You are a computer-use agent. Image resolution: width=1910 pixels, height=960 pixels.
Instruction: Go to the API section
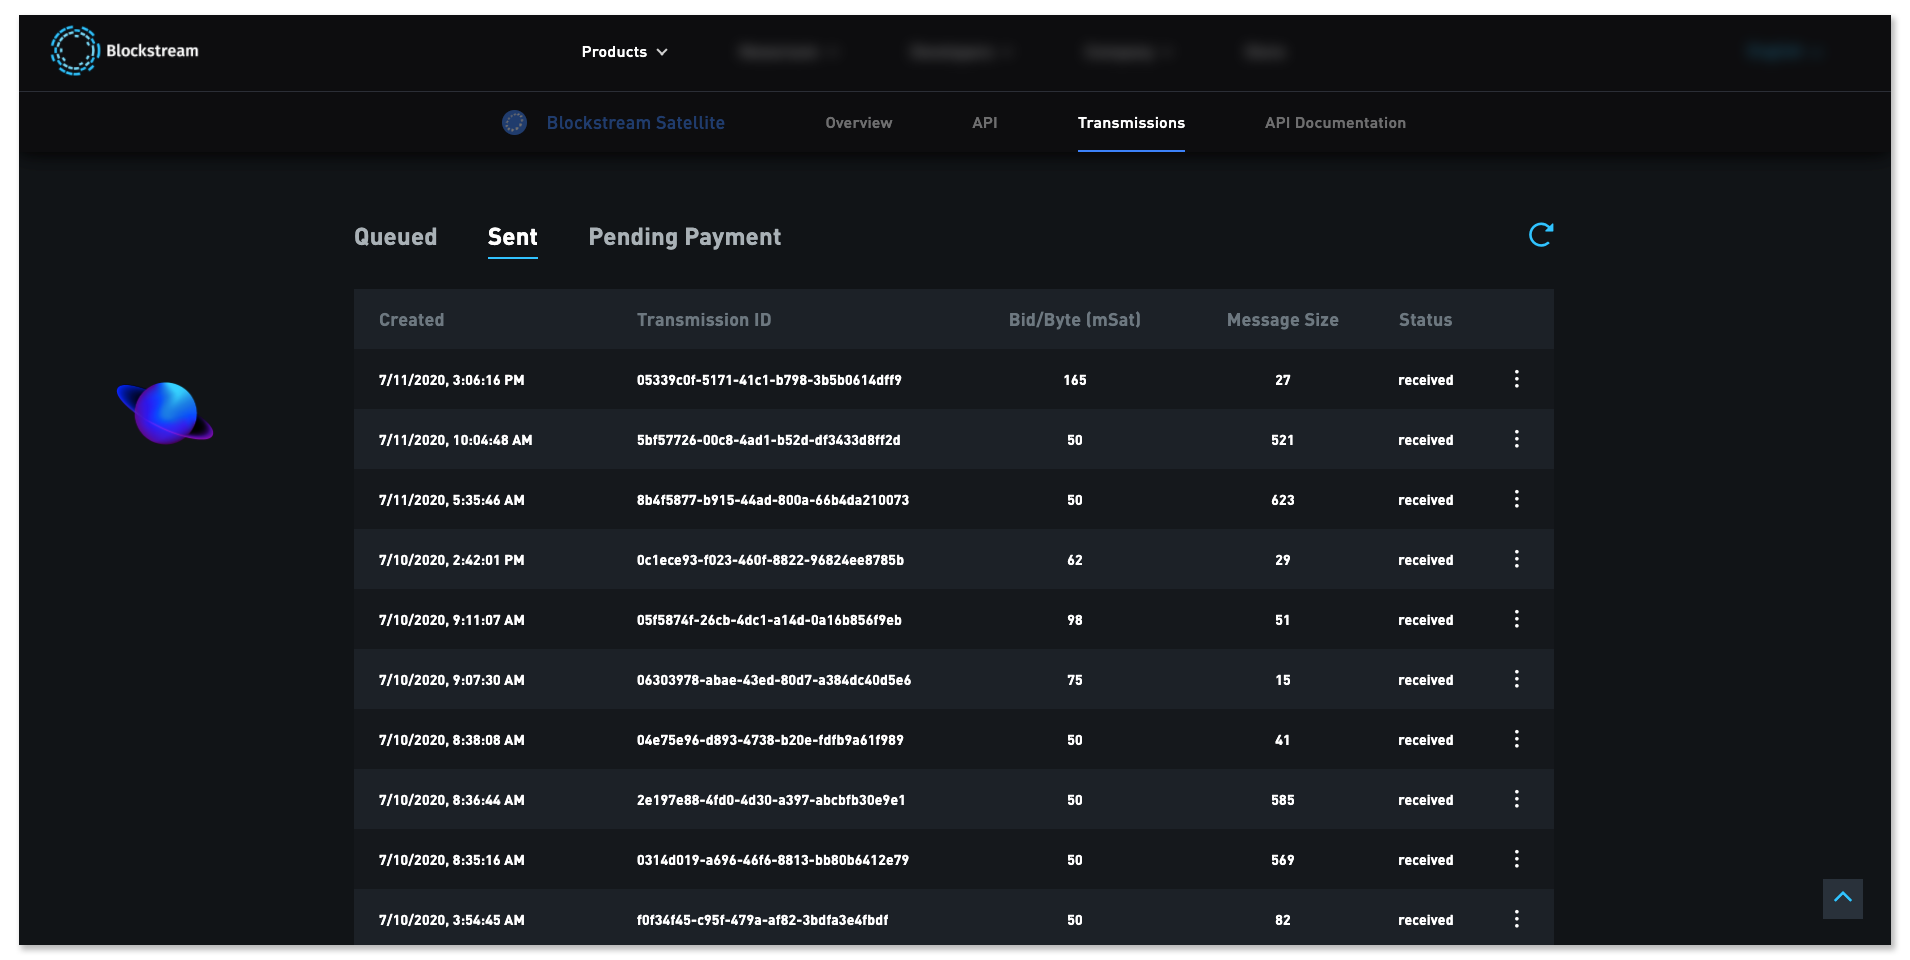[984, 123]
